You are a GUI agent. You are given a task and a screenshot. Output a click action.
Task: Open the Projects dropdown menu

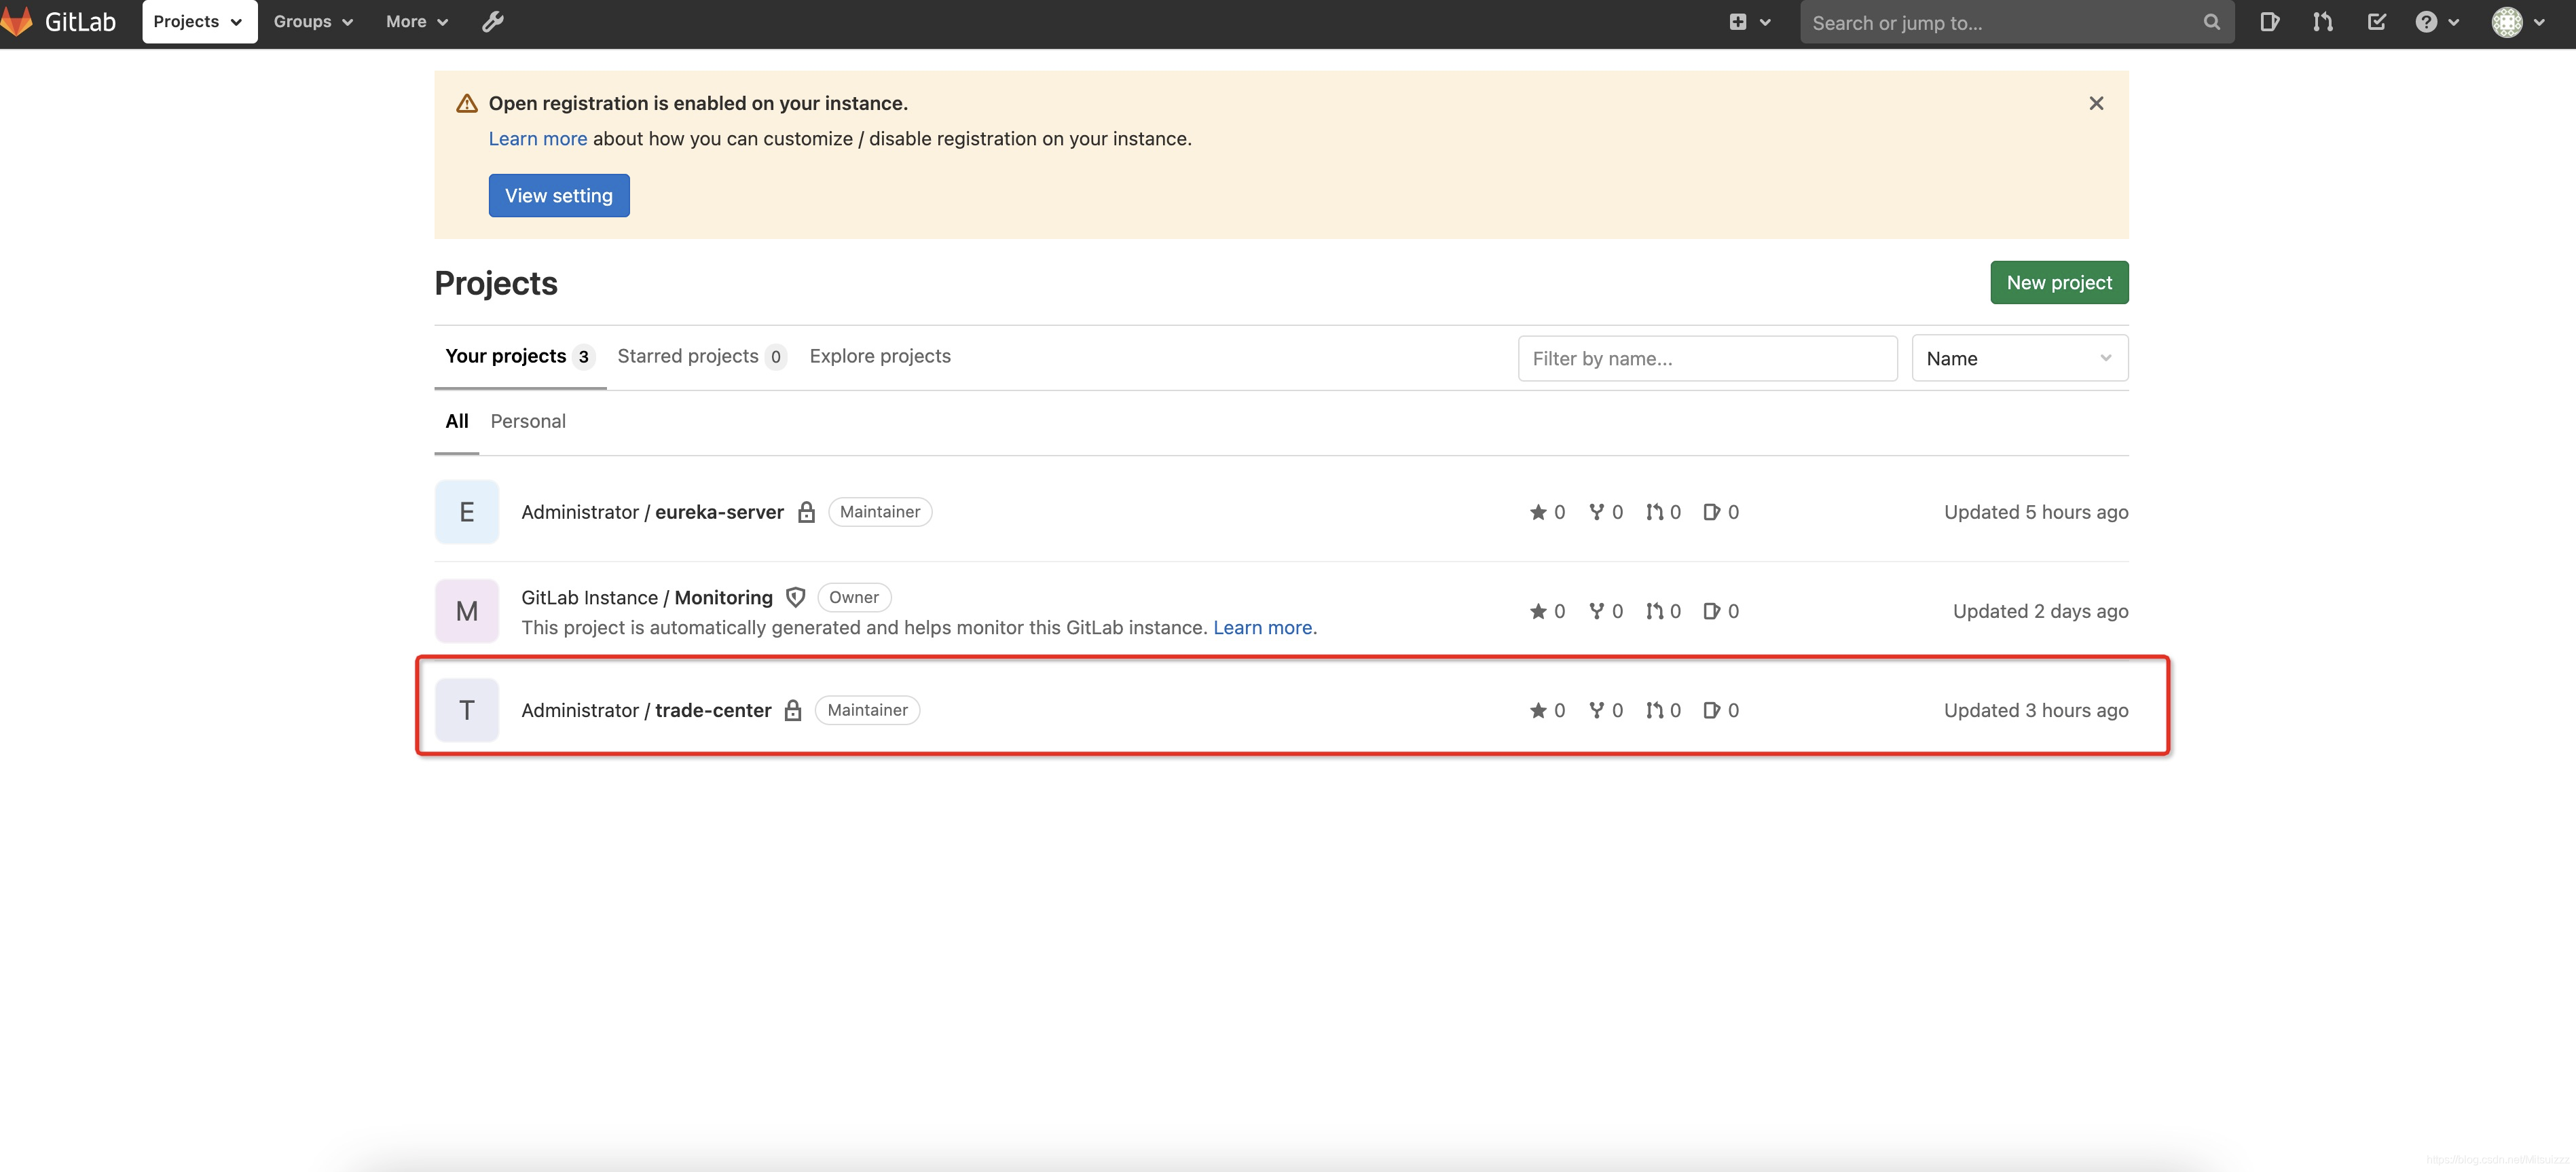[199, 22]
